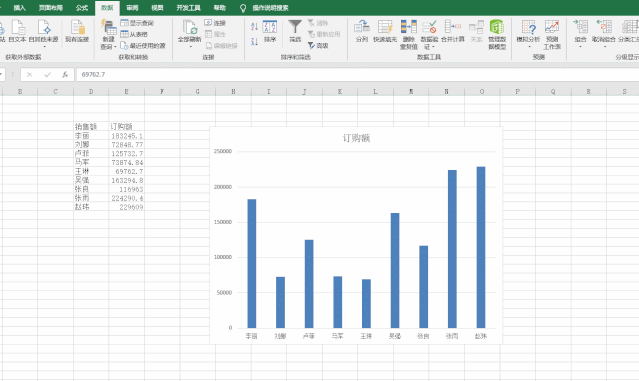This screenshot has height=381, width=639.
Task: Click the lightbulb Tell Me search icon
Action: [x=243, y=8]
